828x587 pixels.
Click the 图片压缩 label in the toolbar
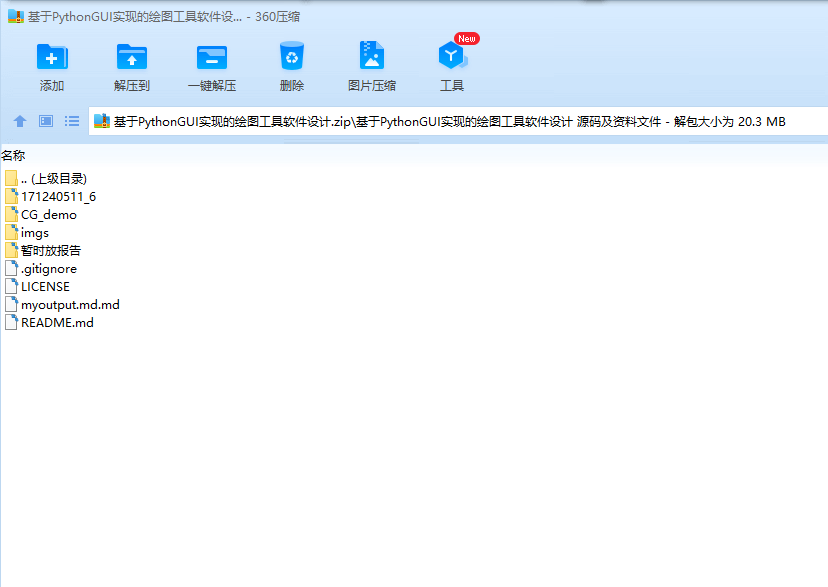point(372,86)
